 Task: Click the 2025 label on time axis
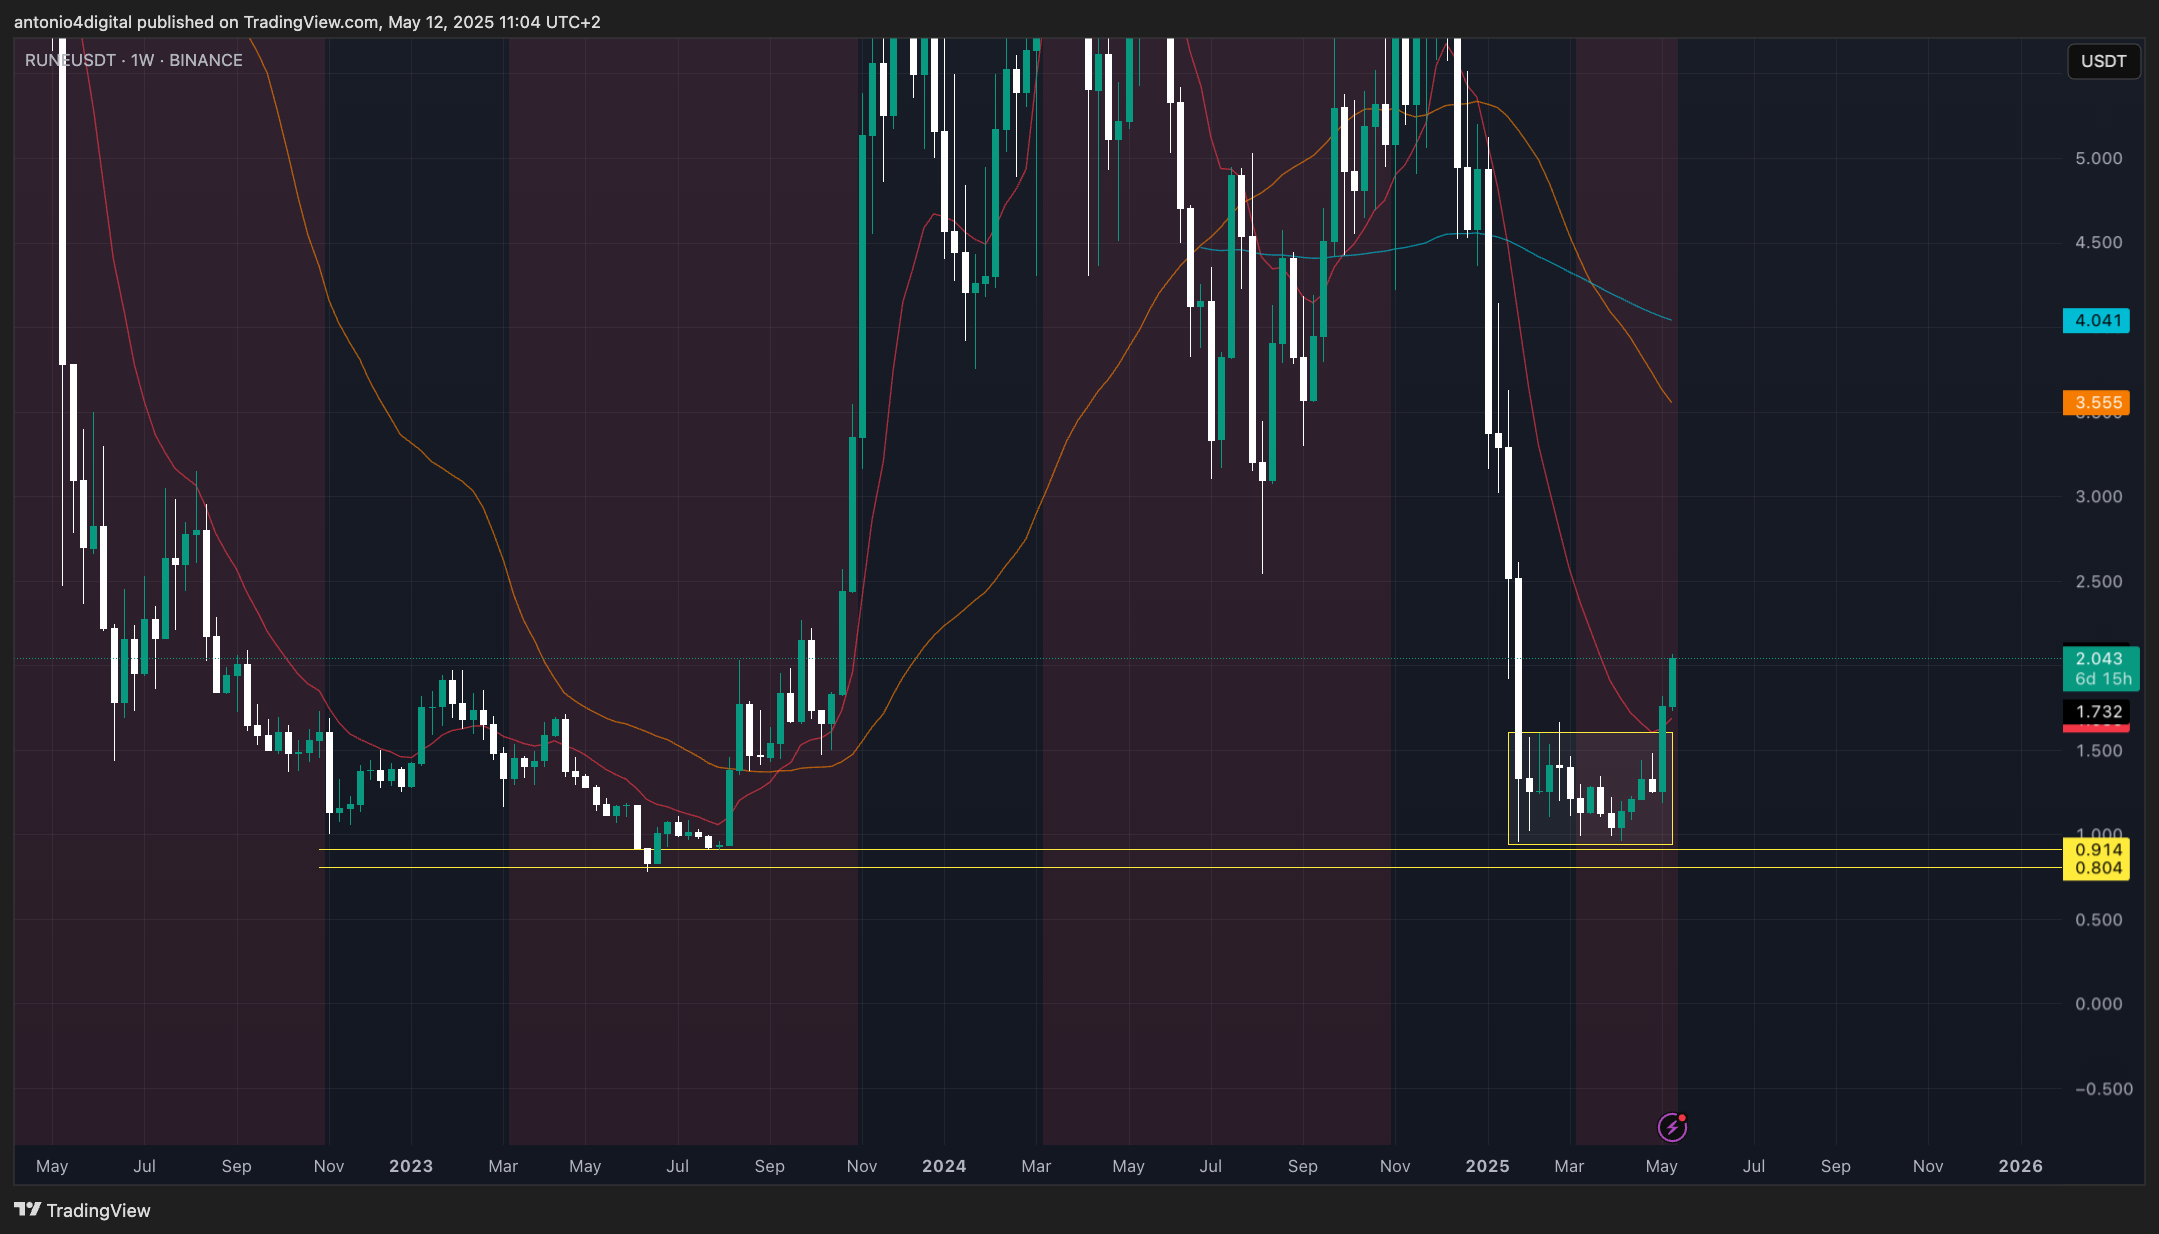point(1487,1166)
